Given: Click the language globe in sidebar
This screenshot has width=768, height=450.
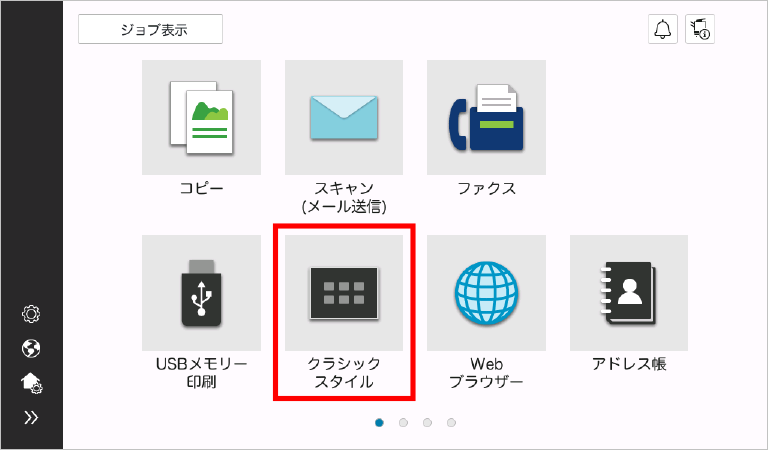Looking at the screenshot, I should pos(31,348).
